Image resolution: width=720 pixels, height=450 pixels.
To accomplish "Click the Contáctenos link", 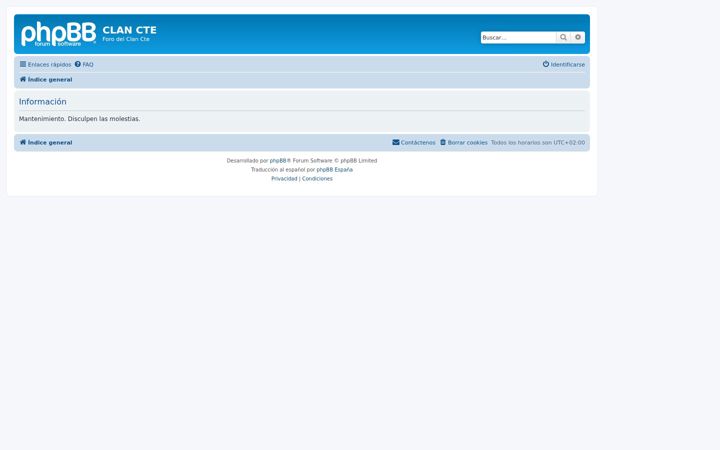I will [x=414, y=142].
